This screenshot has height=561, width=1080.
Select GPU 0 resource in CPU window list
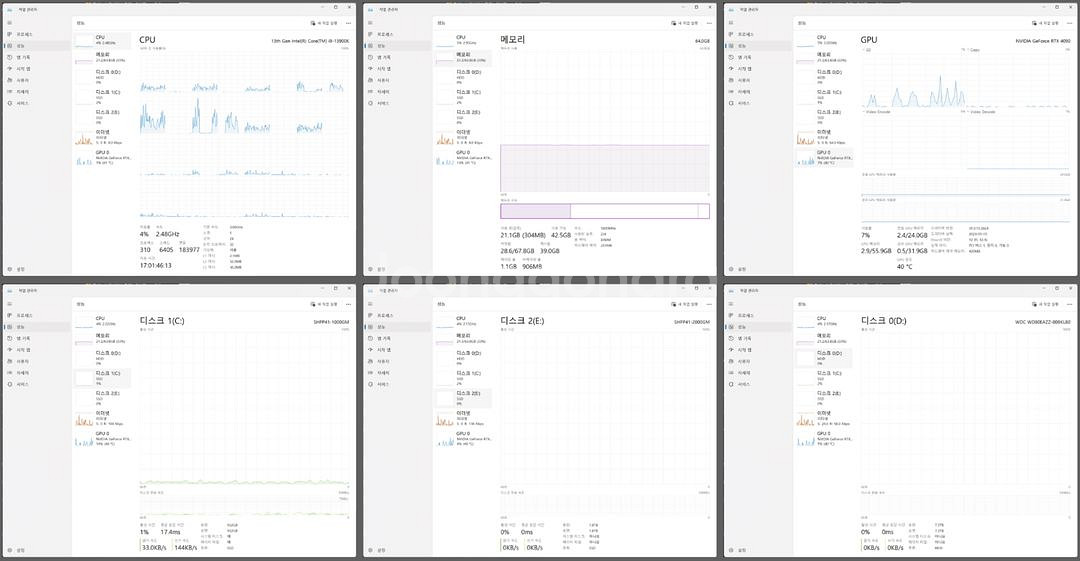click(x=102, y=158)
